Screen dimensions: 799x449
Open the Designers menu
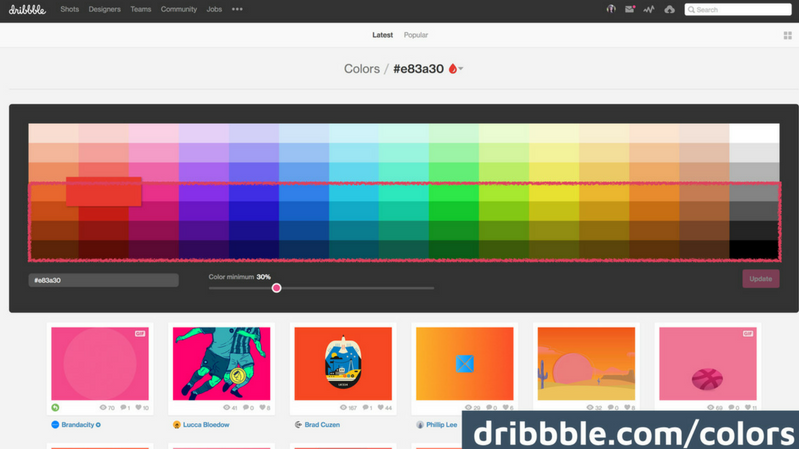click(x=104, y=9)
